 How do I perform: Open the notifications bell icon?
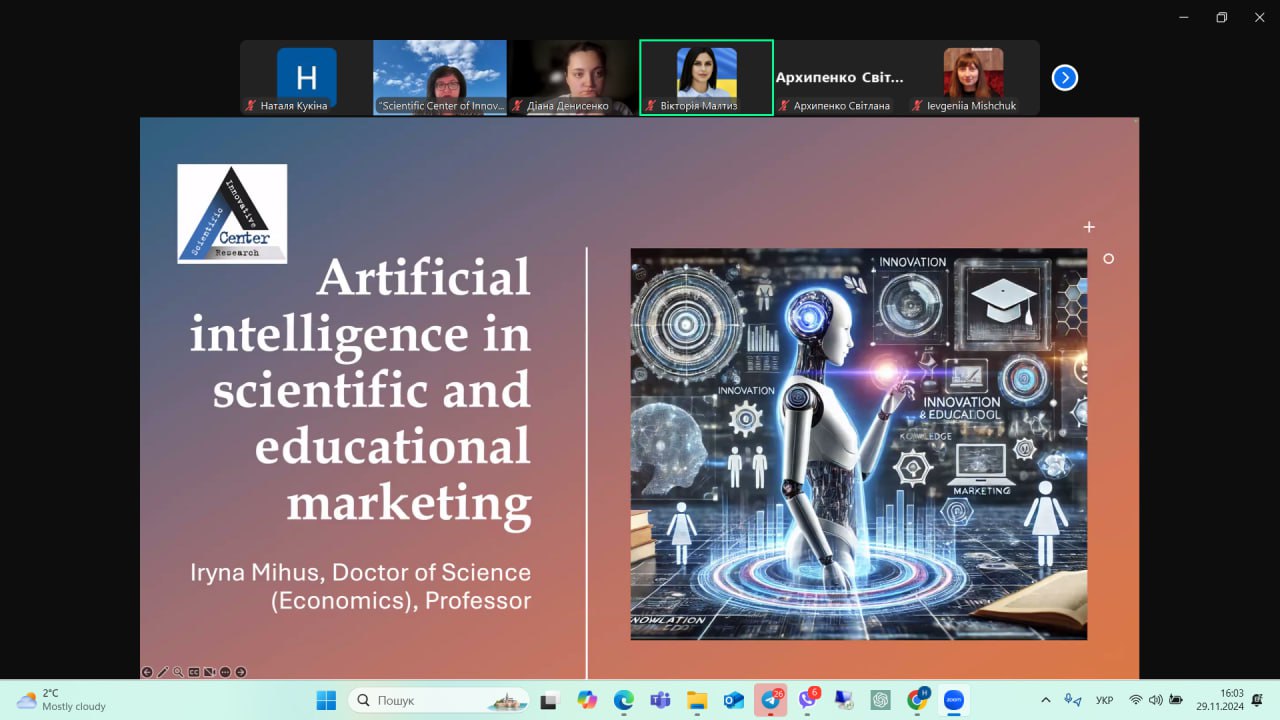click(x=1257, y=700)
